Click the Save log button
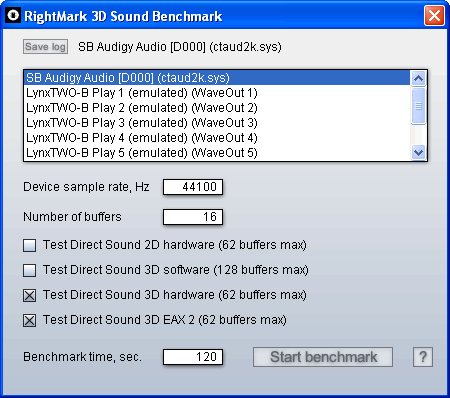 coord(46,47)
